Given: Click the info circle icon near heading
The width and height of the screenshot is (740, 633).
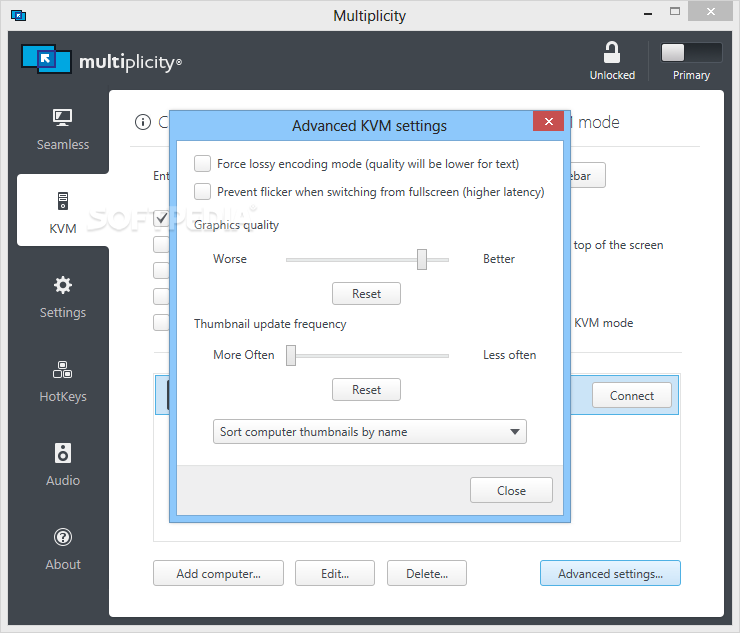Looking at the screenshot, I should coord(143,122).
